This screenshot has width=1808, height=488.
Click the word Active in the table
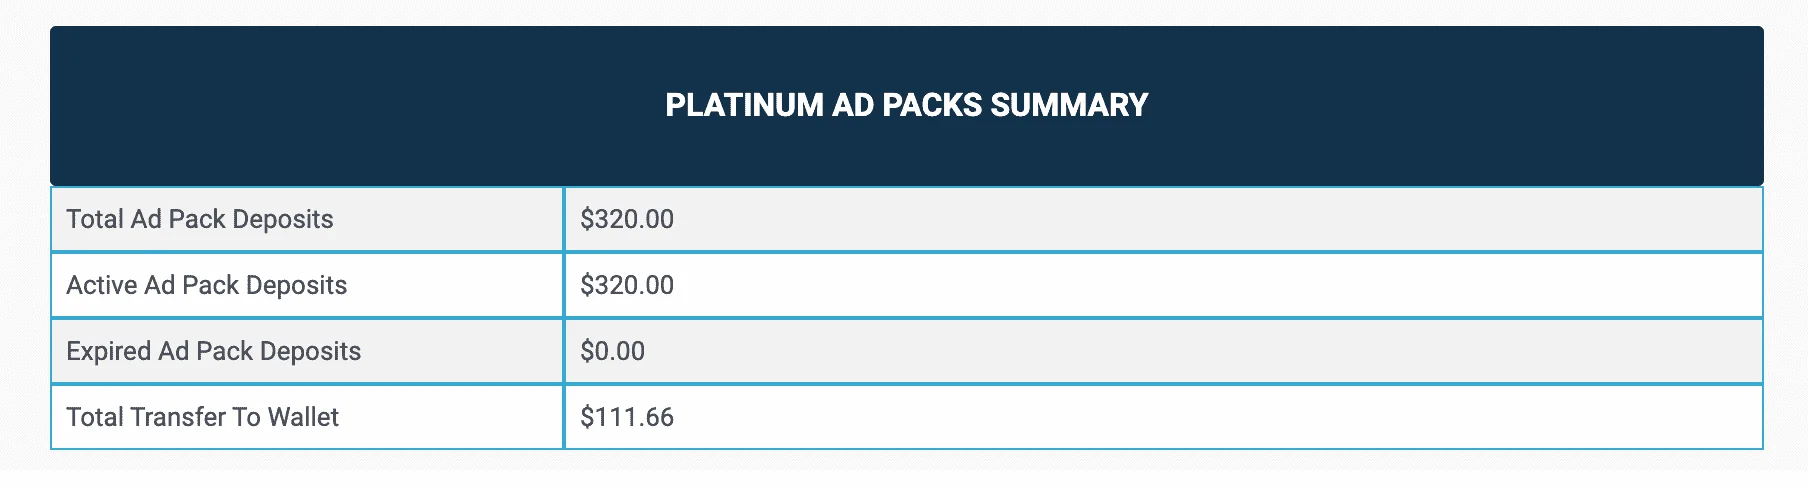(101, 285)
